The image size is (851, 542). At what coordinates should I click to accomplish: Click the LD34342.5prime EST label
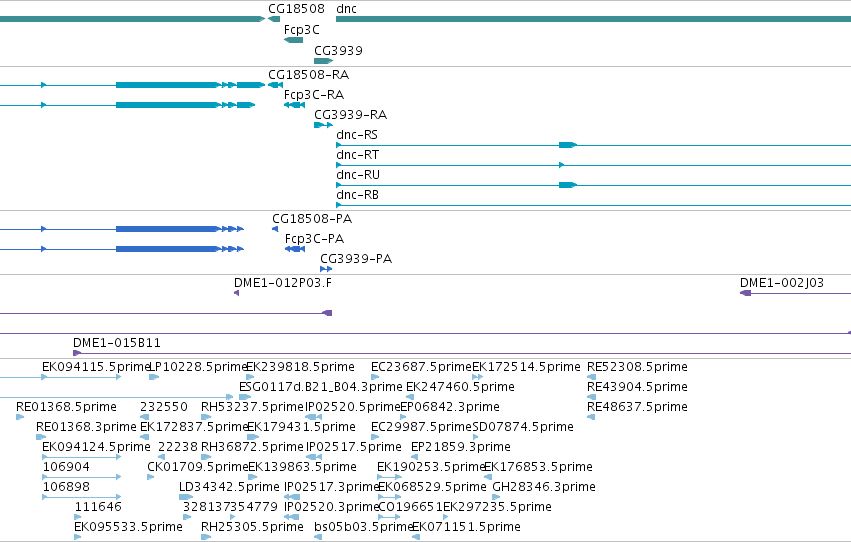coord(230,488)
